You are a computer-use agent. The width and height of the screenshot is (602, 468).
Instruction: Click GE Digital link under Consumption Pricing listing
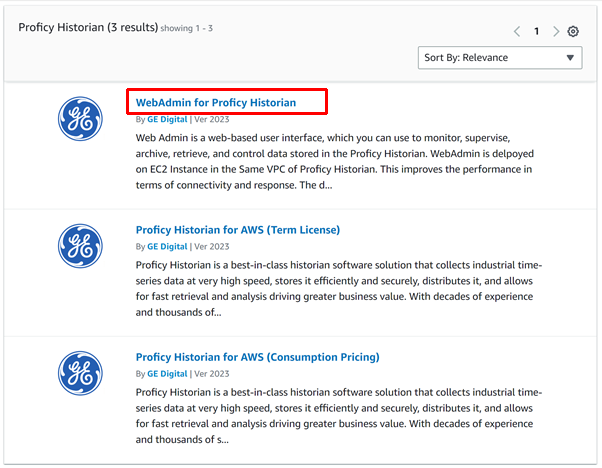click(x=167, y=374)
